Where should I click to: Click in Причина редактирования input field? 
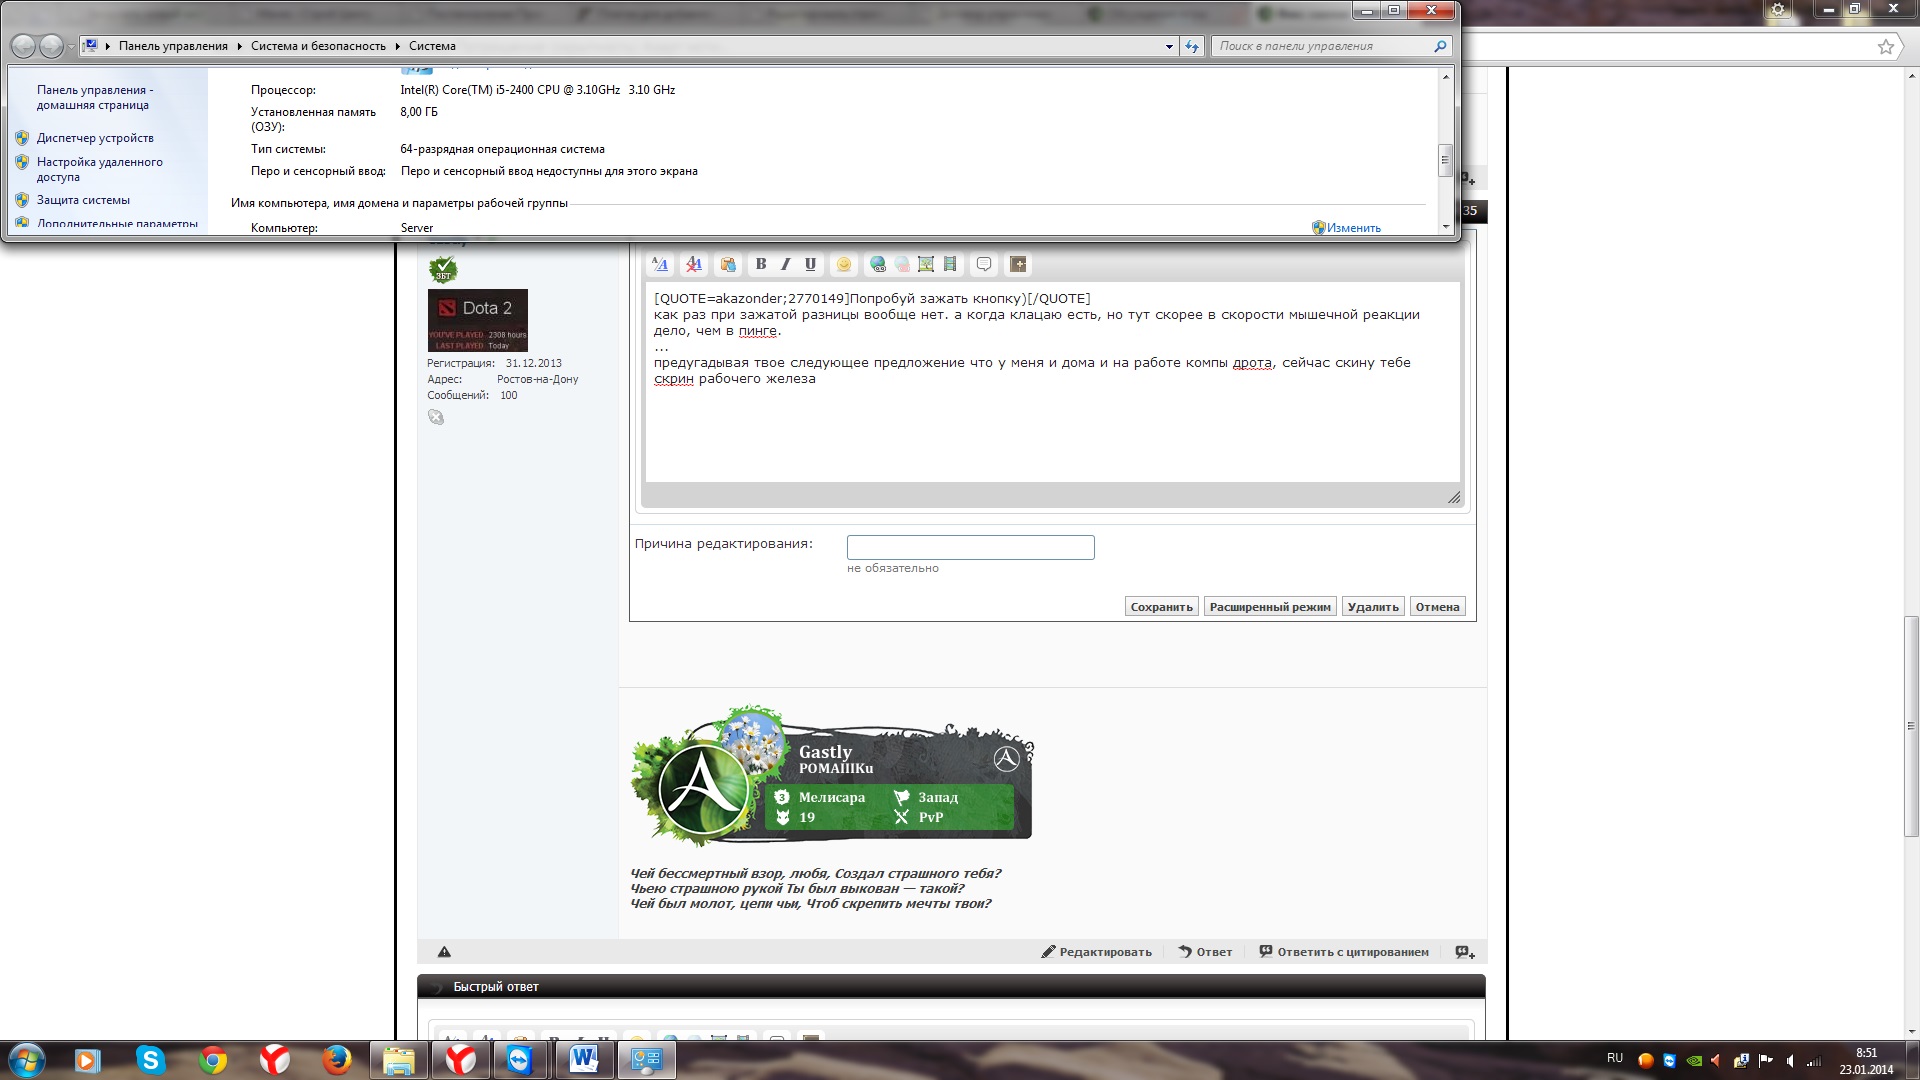pos(970,547)
